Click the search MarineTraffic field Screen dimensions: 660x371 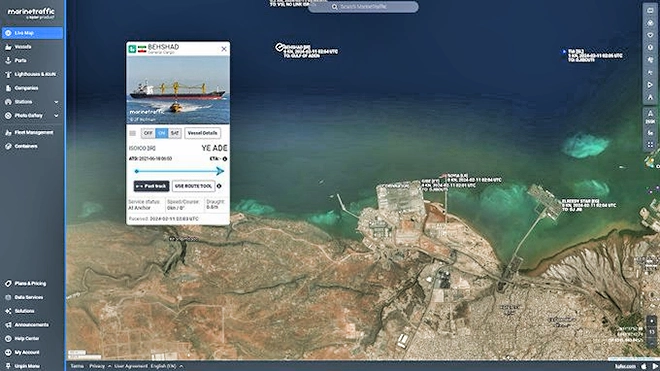point(363,7)
